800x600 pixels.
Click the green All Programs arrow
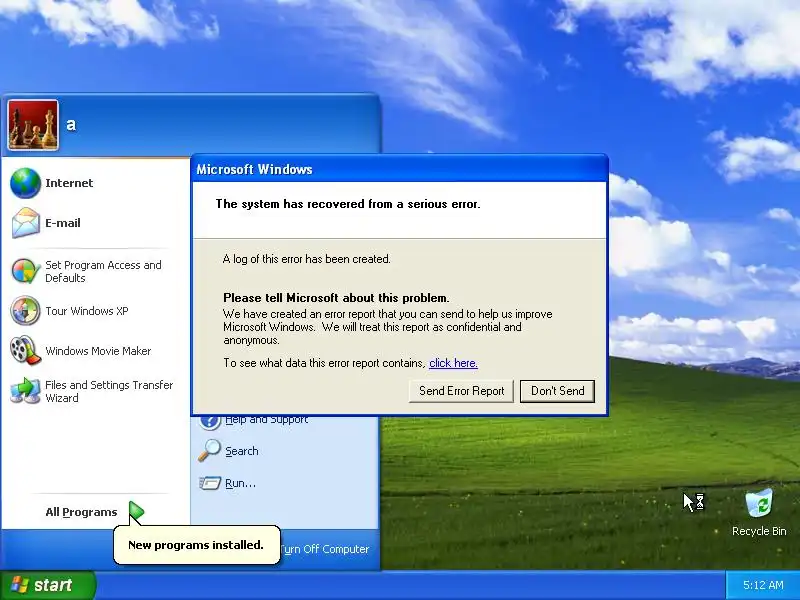(x=136, y=511)
